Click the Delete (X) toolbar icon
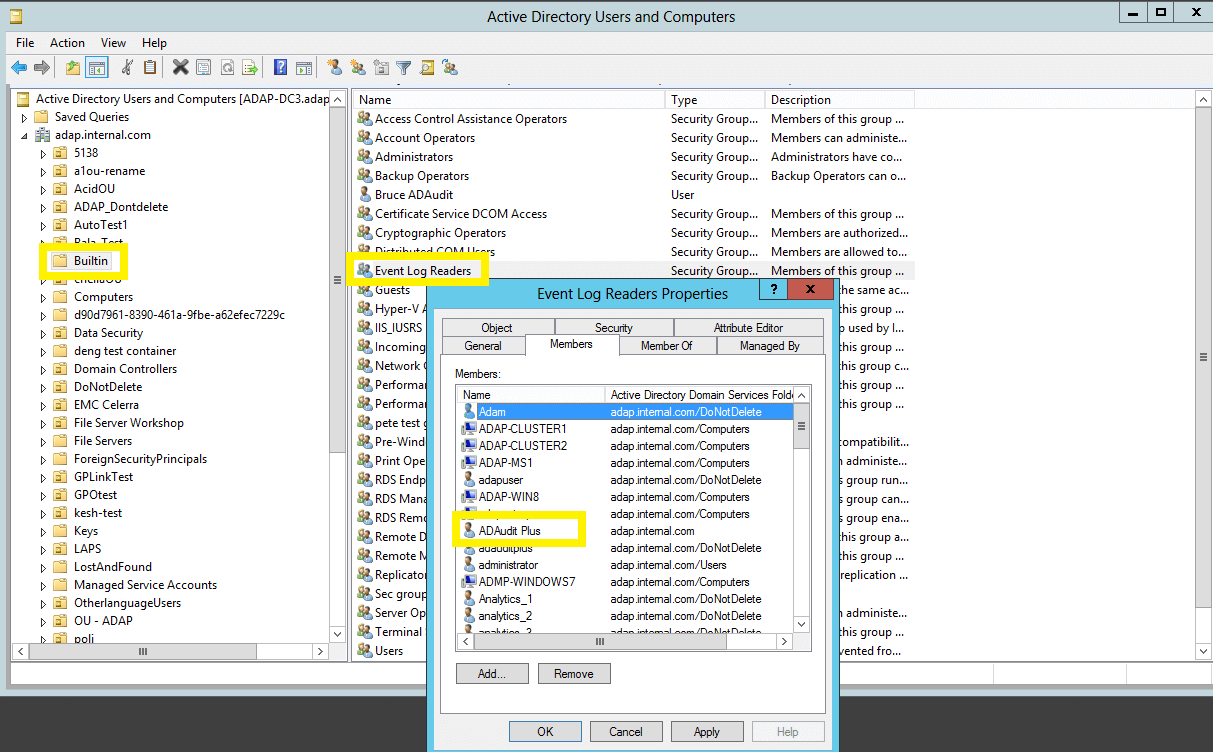Viewport: 1213px width, 752px height. point(180,67)
